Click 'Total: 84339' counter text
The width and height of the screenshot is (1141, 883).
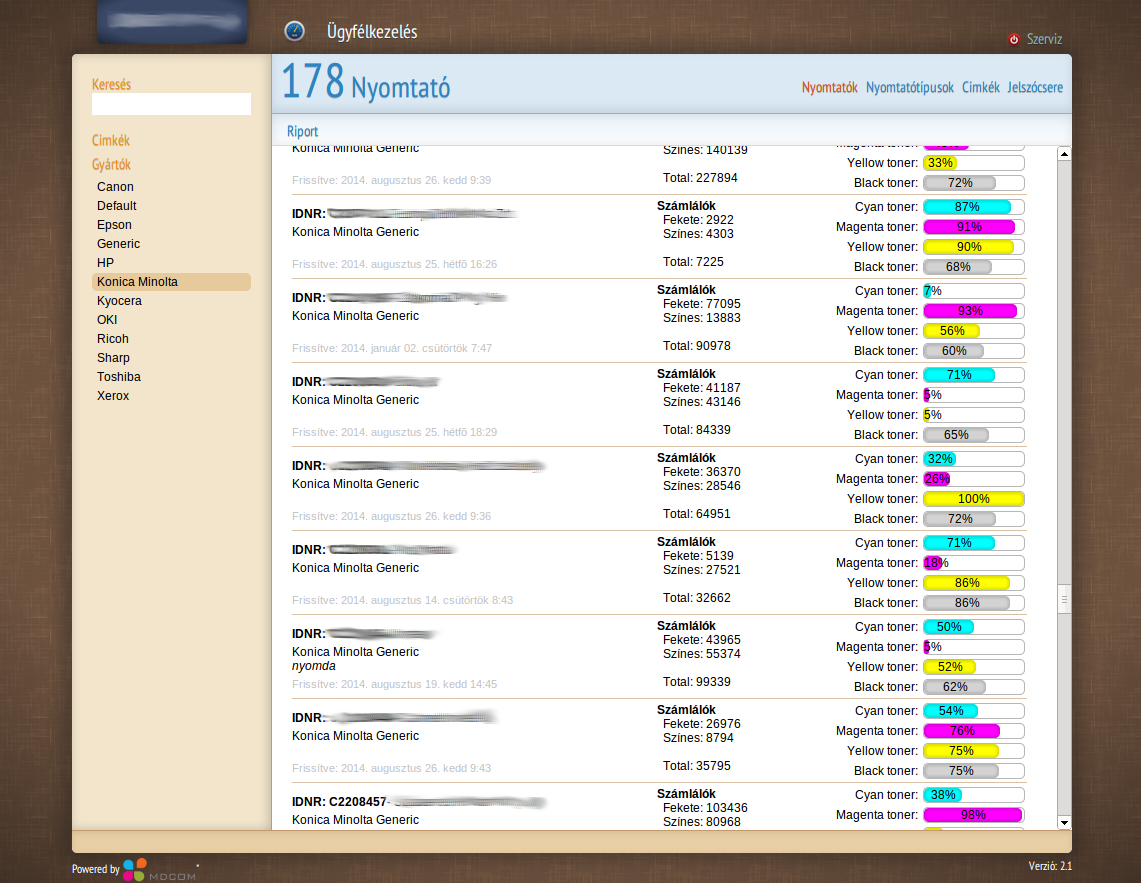point(696,430)
